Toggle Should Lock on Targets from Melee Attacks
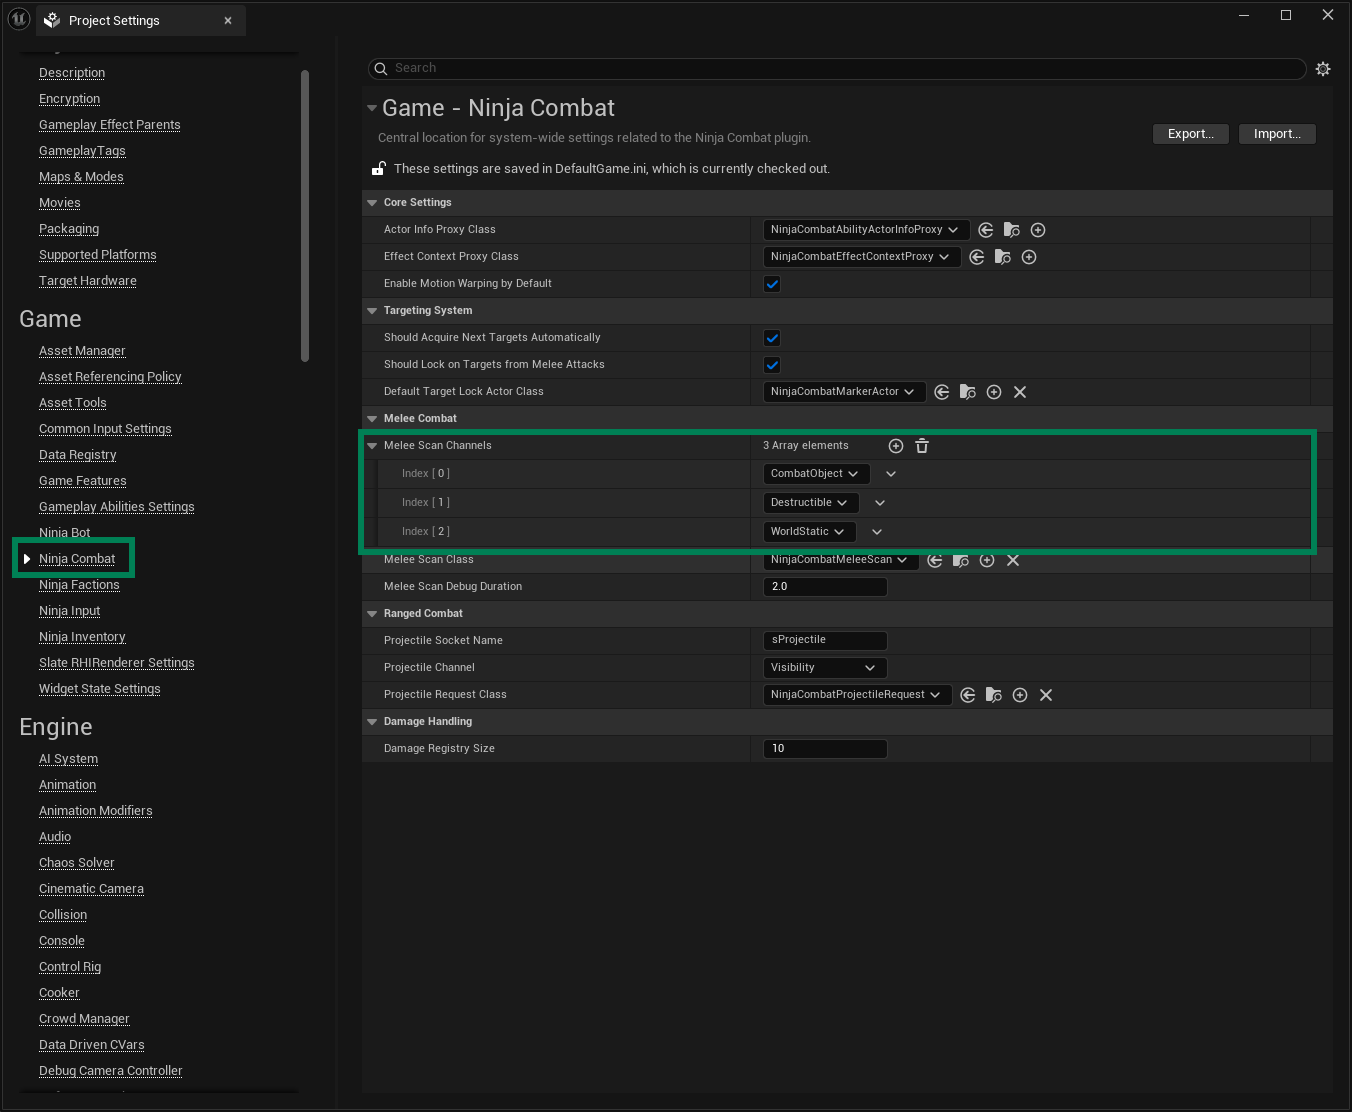The width and height of the screenshot is (1352, 1112). point(772,365)
